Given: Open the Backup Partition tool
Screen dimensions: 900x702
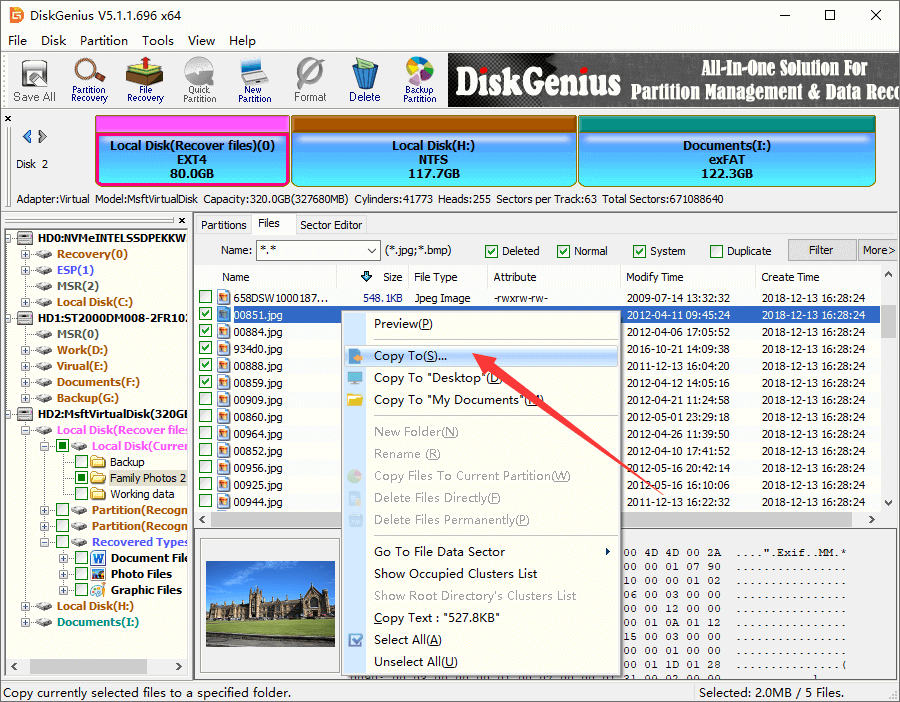Looking at the screenshot, I should (420, 80).
